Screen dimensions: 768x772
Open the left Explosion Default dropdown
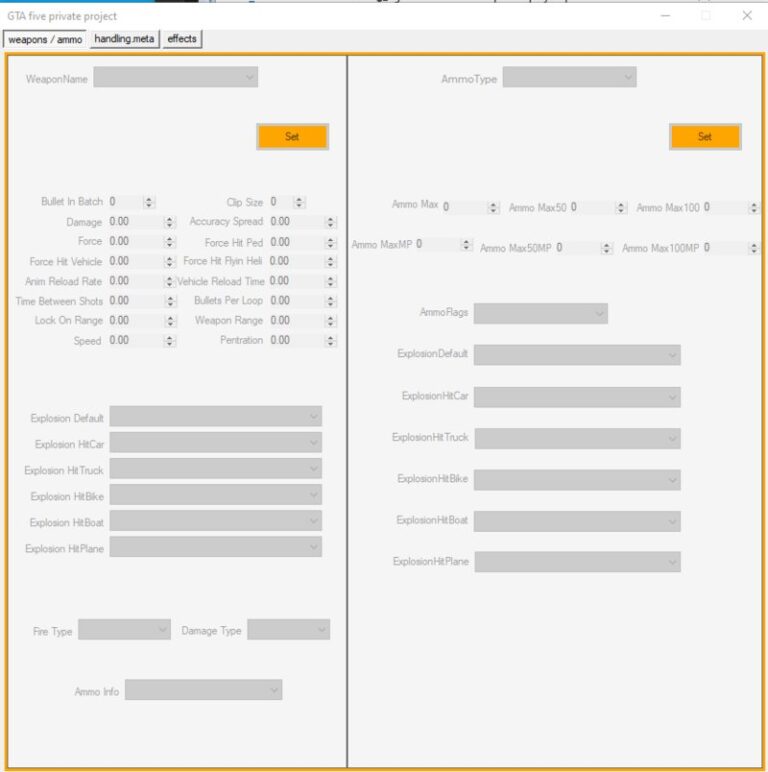coord(215,417)
